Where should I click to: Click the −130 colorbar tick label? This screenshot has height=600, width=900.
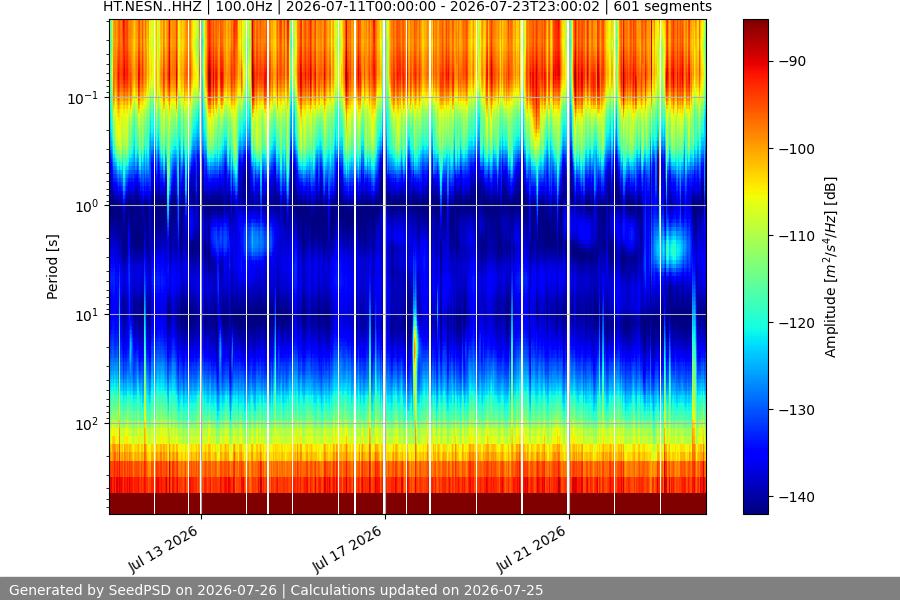coord(797,410)
